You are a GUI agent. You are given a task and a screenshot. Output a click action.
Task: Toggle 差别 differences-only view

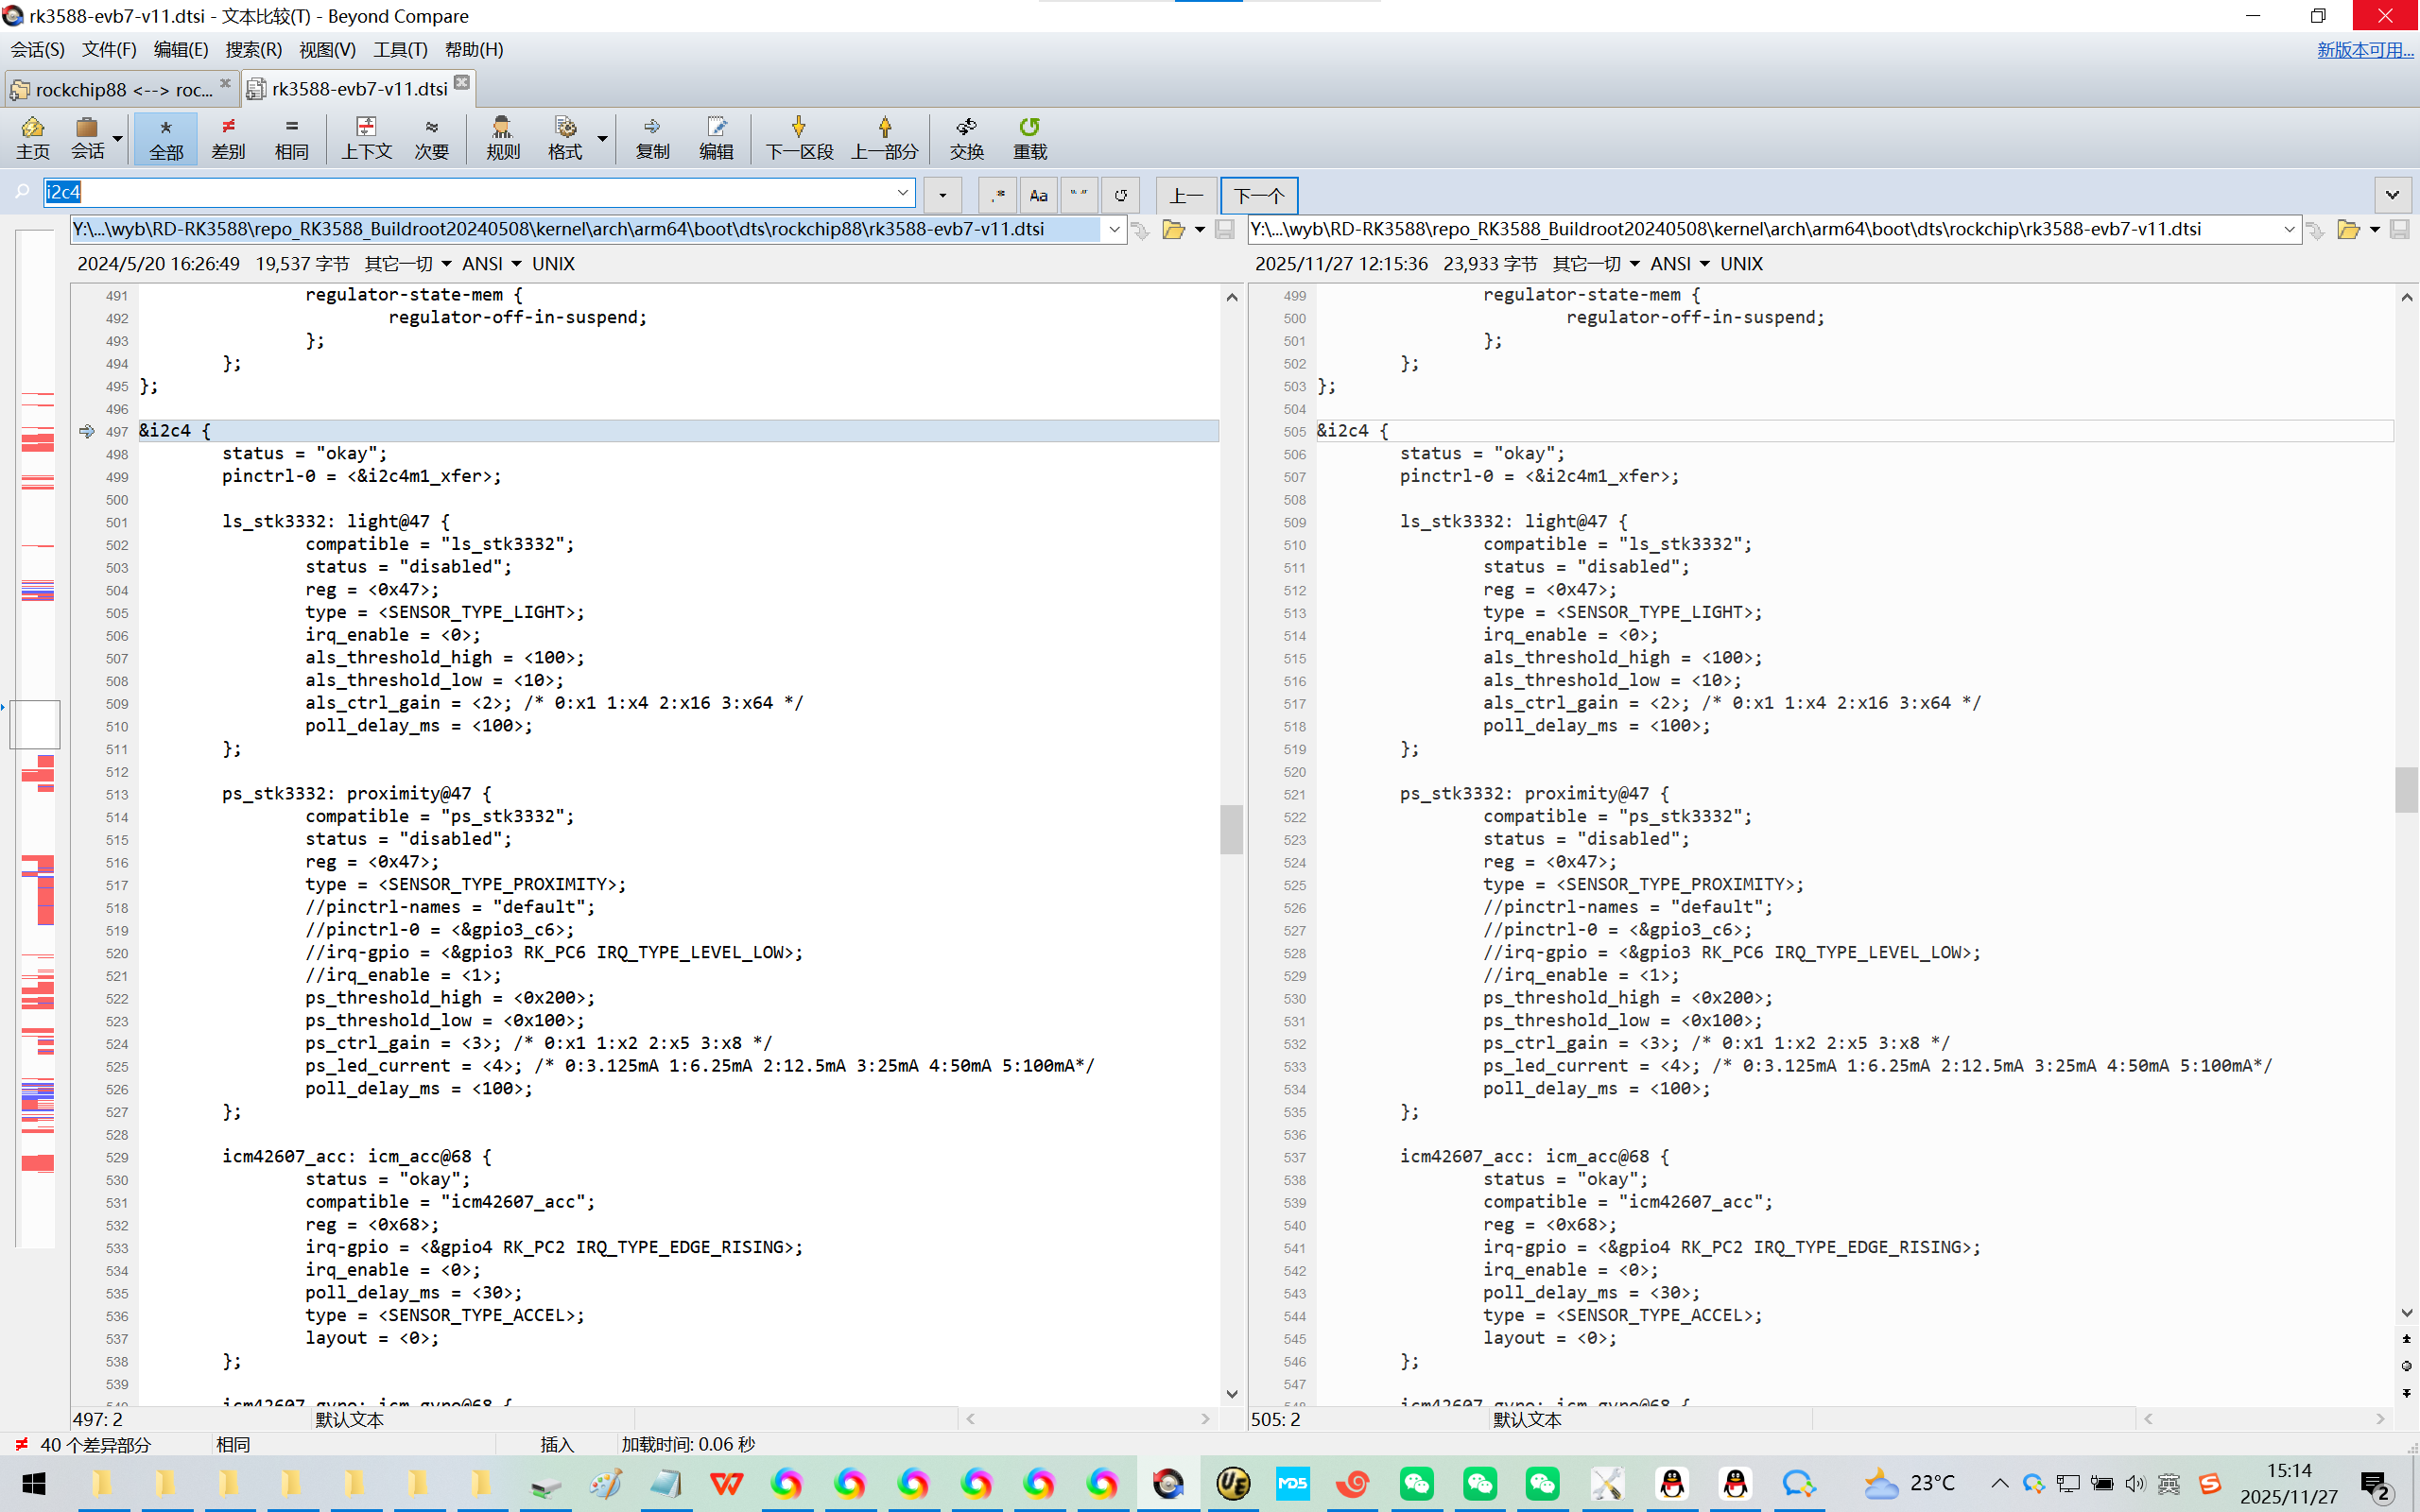pos(228,137)
